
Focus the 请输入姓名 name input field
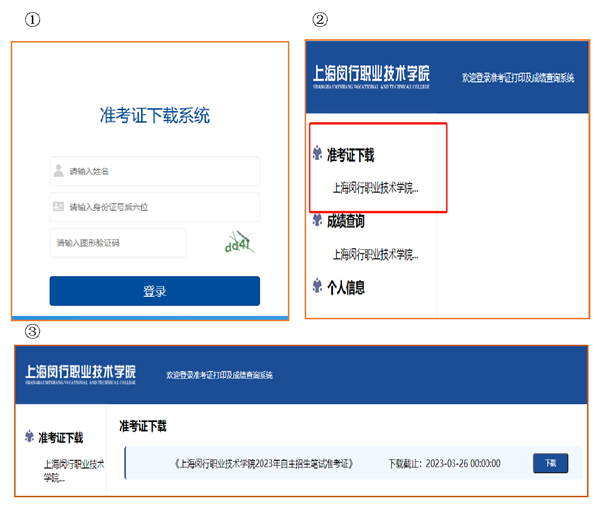click(160, 171)
